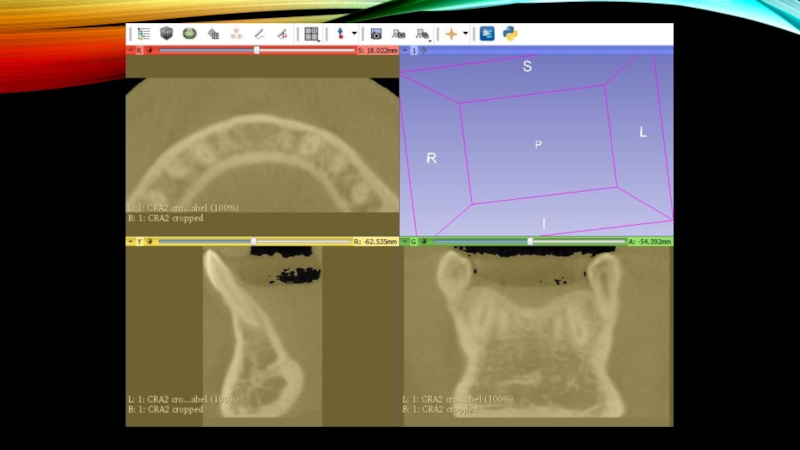Image resolution: width=800 pixels, height=450 pixels.
Task: Open the Data module icon
Action: tap(144, 34)
